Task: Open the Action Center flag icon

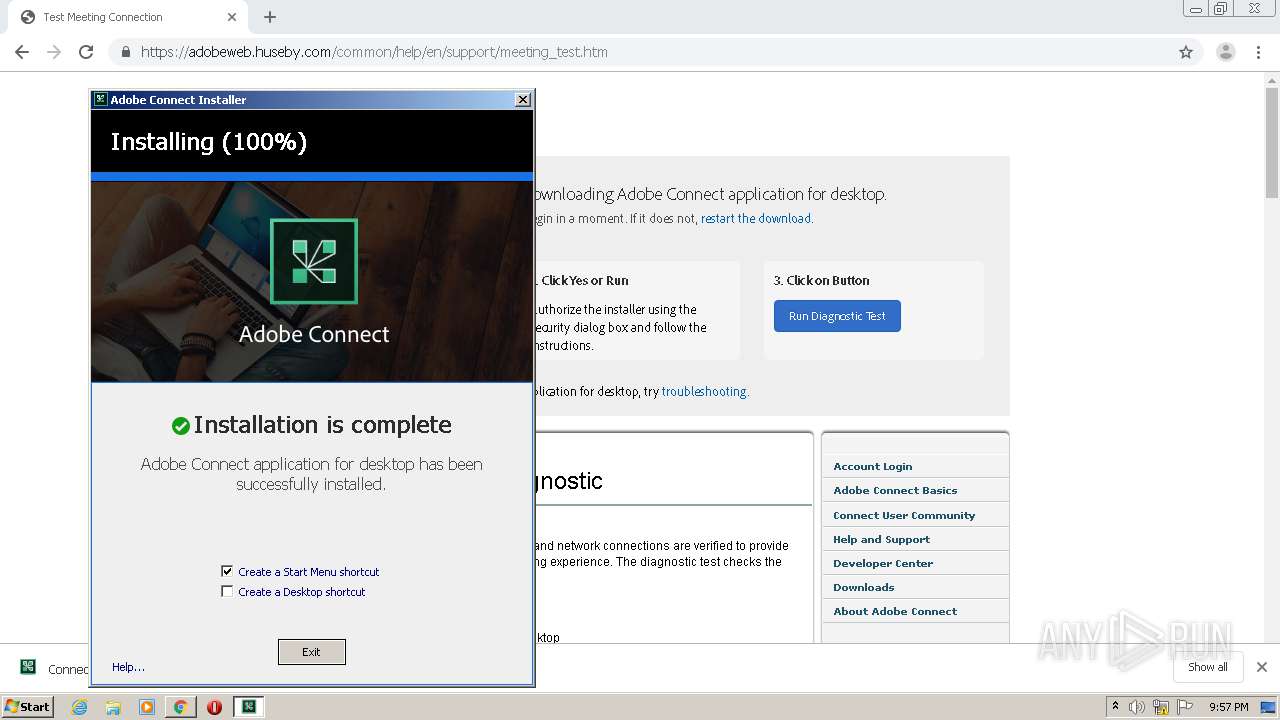Action: (1185, 707)
